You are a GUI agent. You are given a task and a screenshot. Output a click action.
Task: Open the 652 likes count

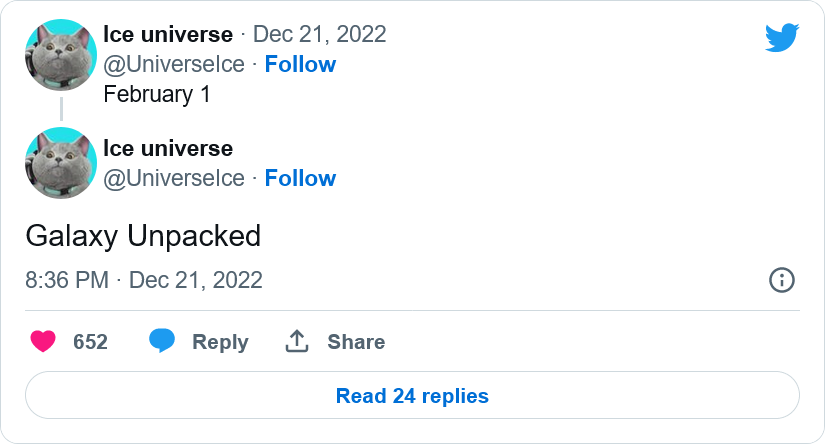(90, 342)
